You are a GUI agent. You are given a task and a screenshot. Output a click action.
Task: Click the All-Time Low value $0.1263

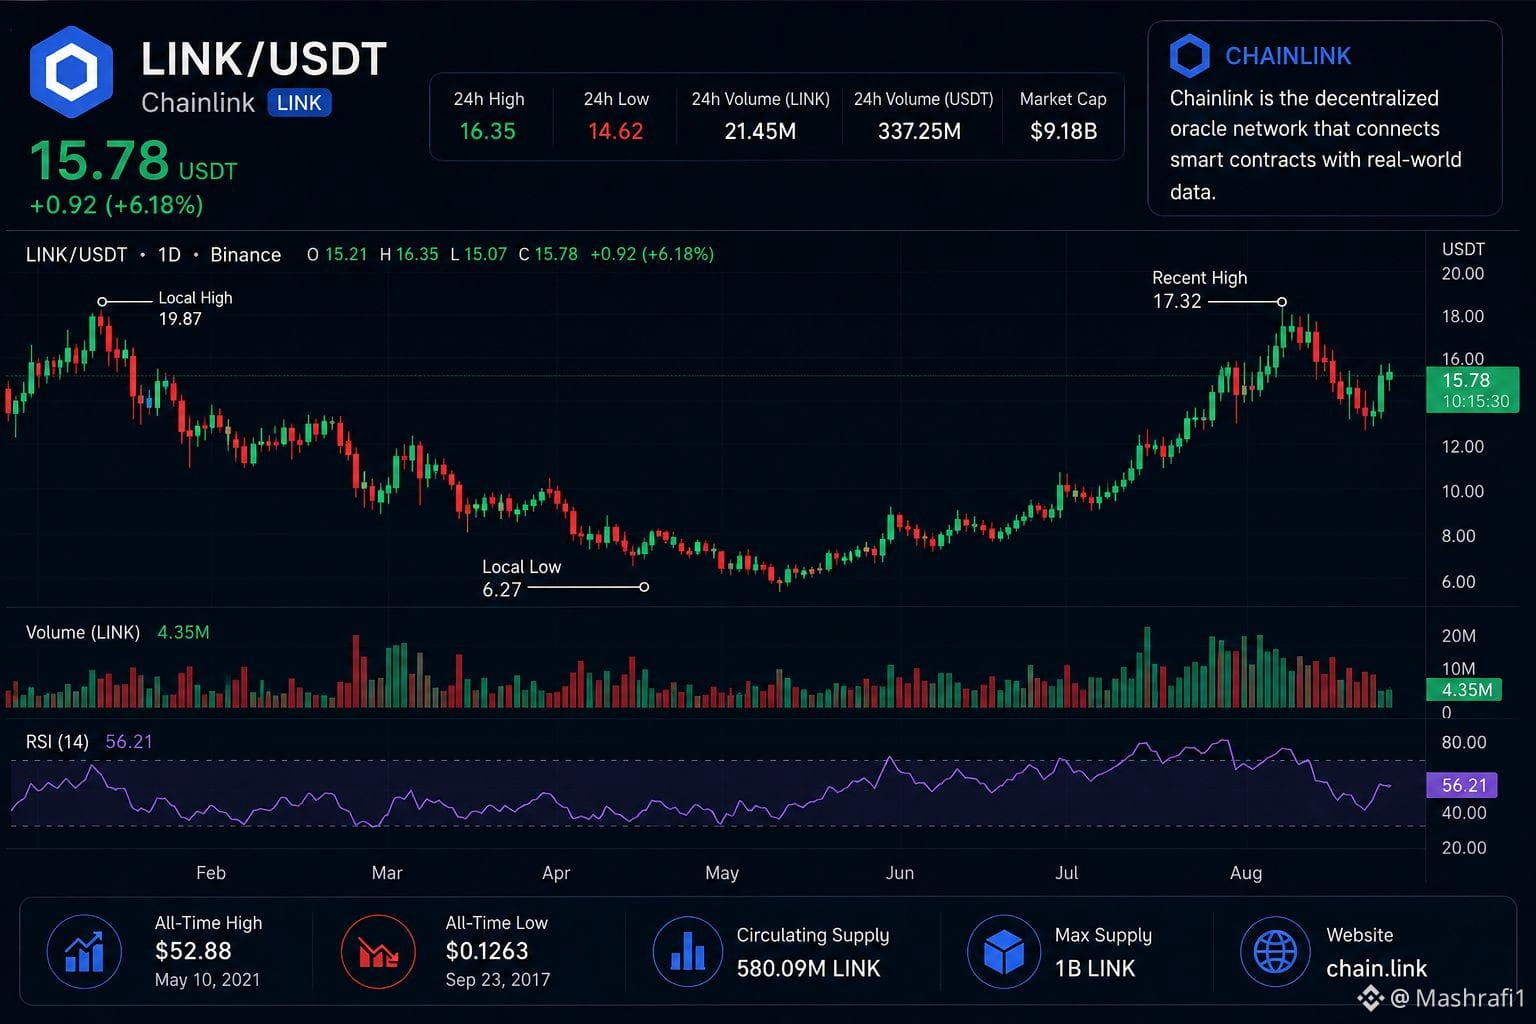[487, 951]
